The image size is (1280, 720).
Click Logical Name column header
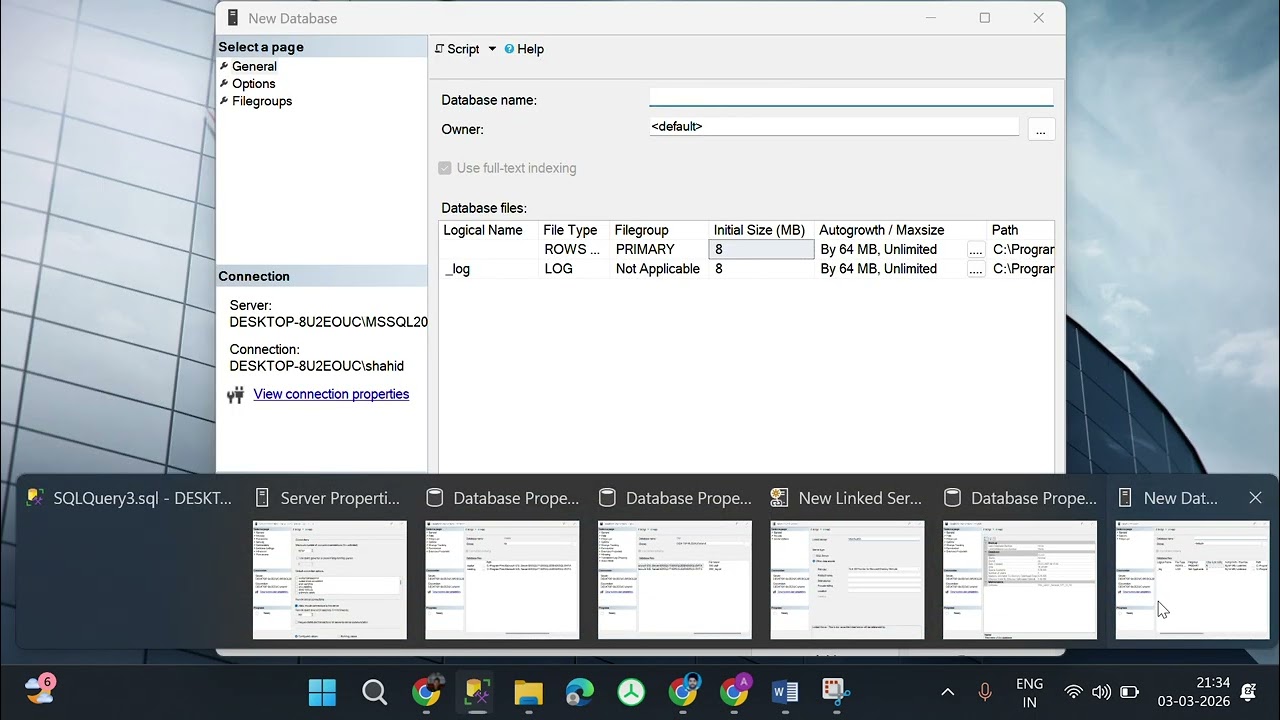click(x=489, y=230)
